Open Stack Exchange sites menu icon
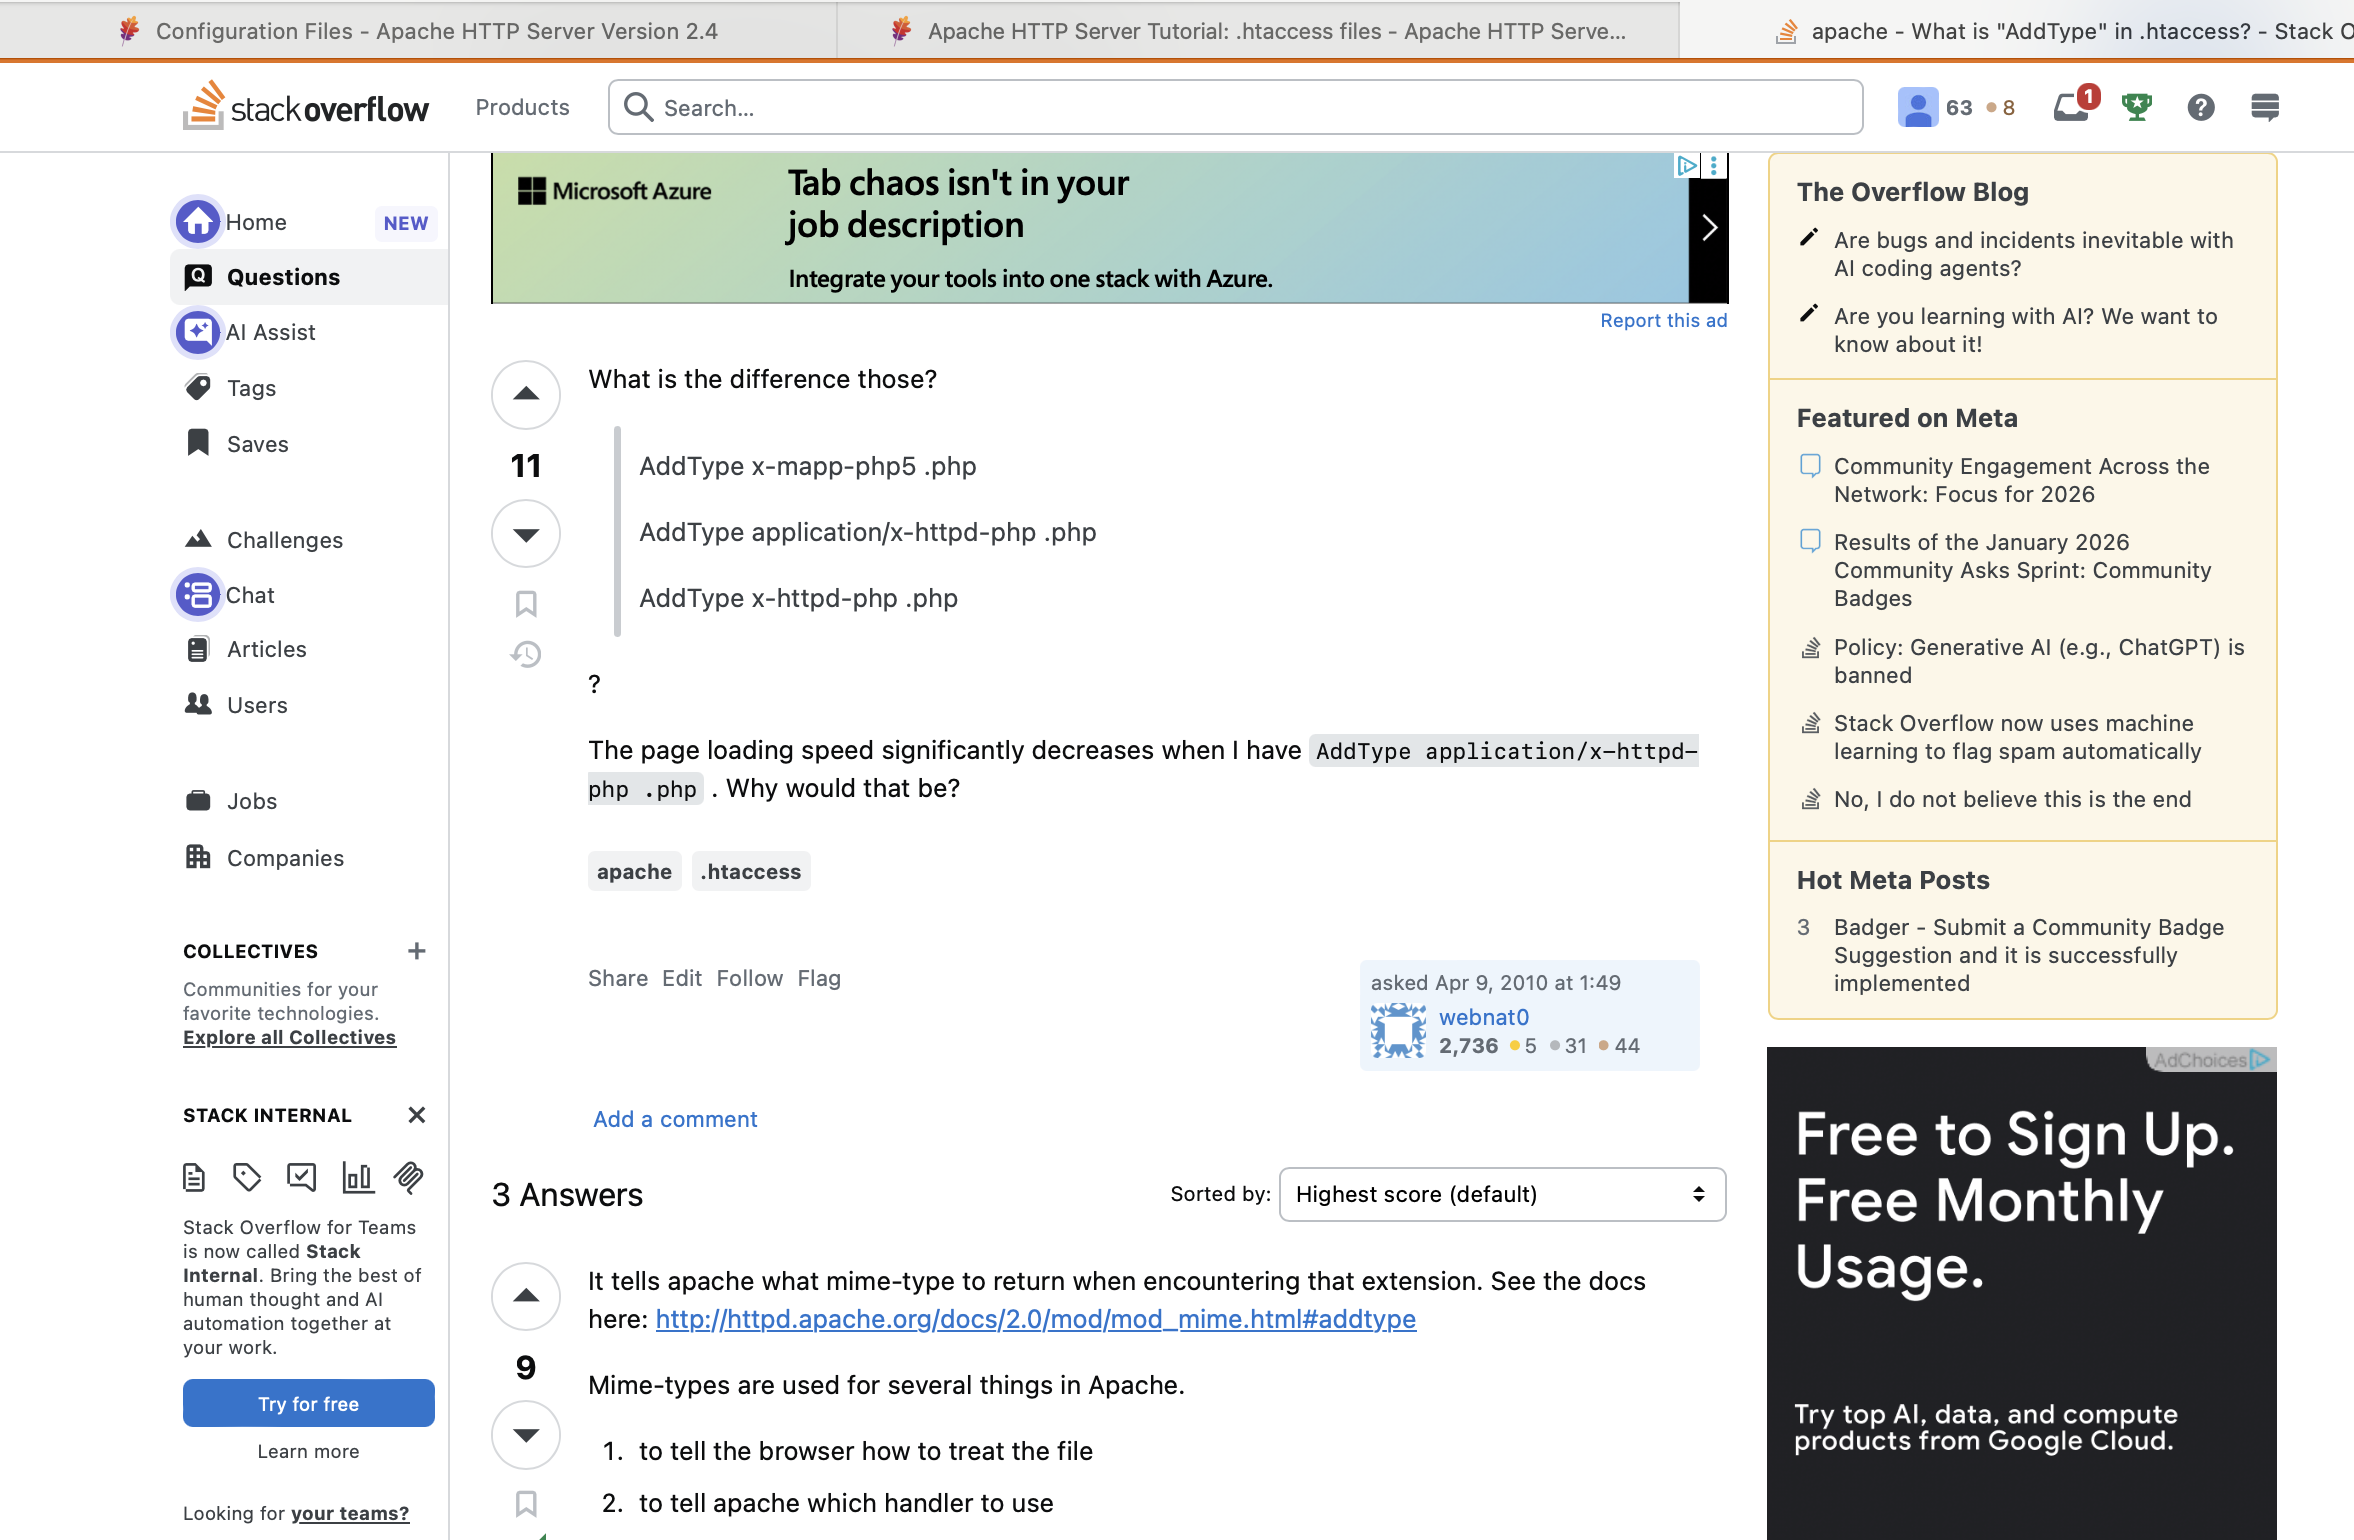The image size is (2354, 1540). pos(2265,107)
